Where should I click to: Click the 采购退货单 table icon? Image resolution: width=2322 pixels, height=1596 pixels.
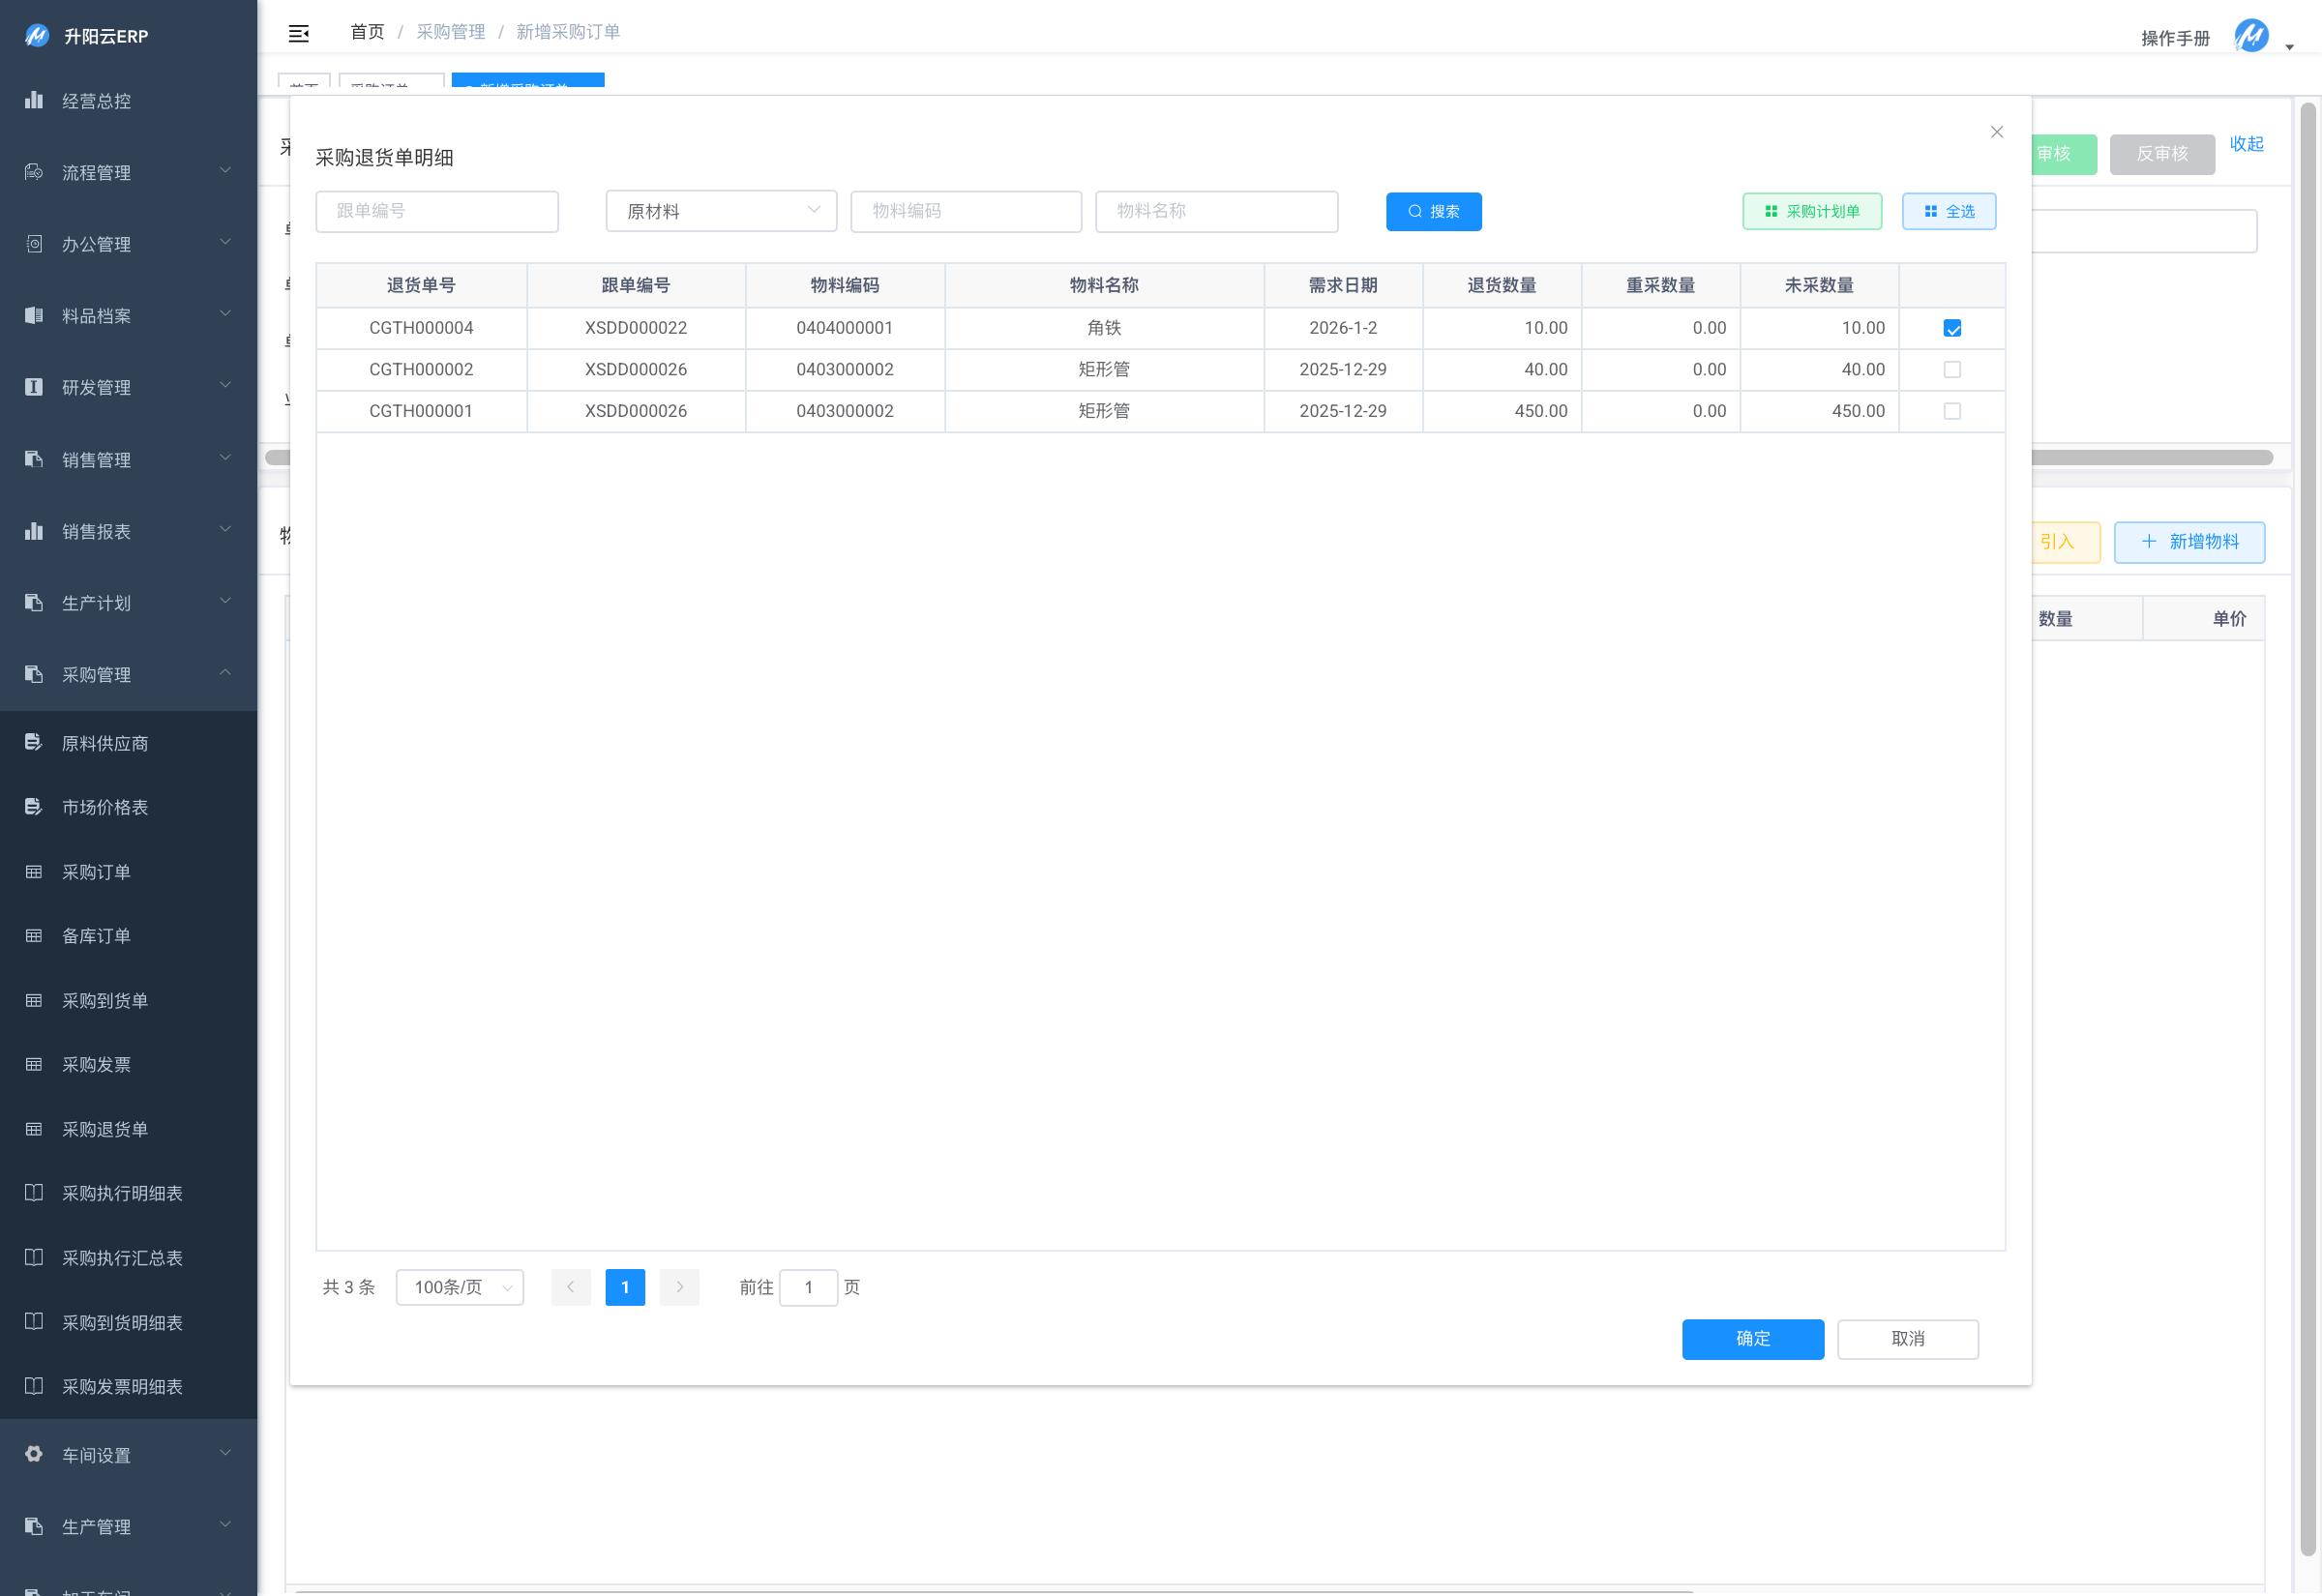click(x=34, y=1129)
